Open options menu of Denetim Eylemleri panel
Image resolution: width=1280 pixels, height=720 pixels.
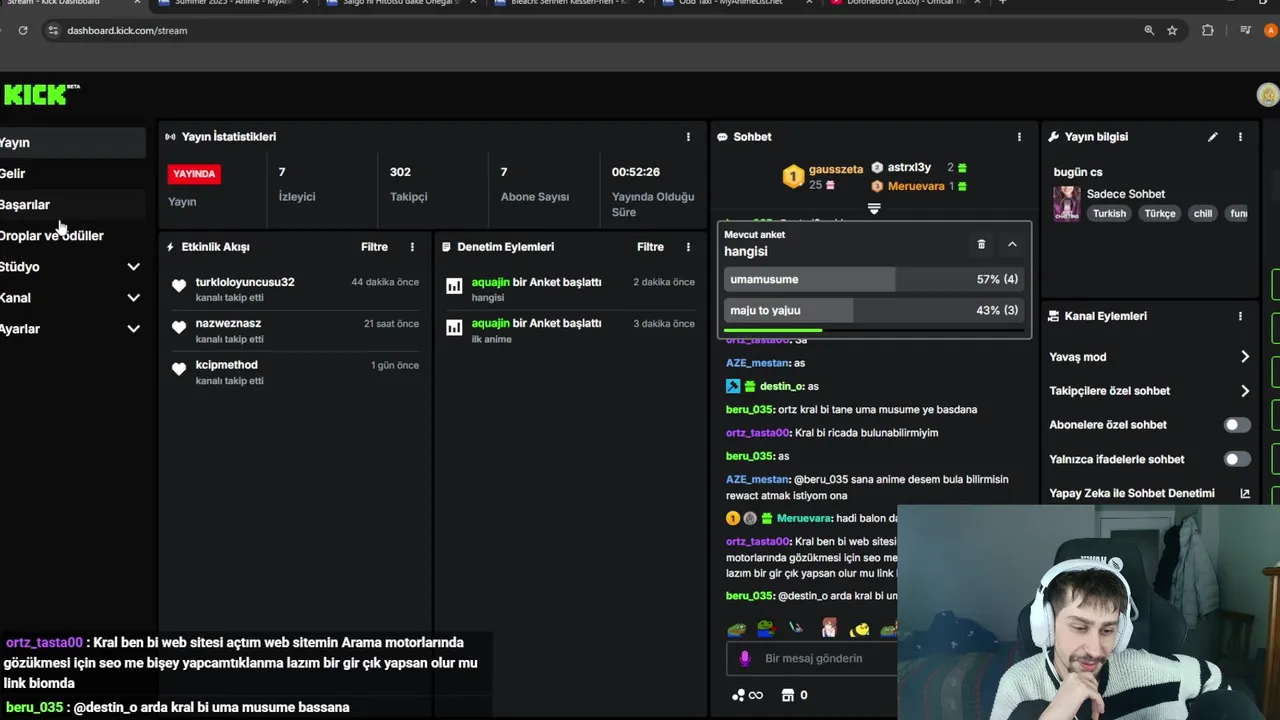click(x=688, y=247)
